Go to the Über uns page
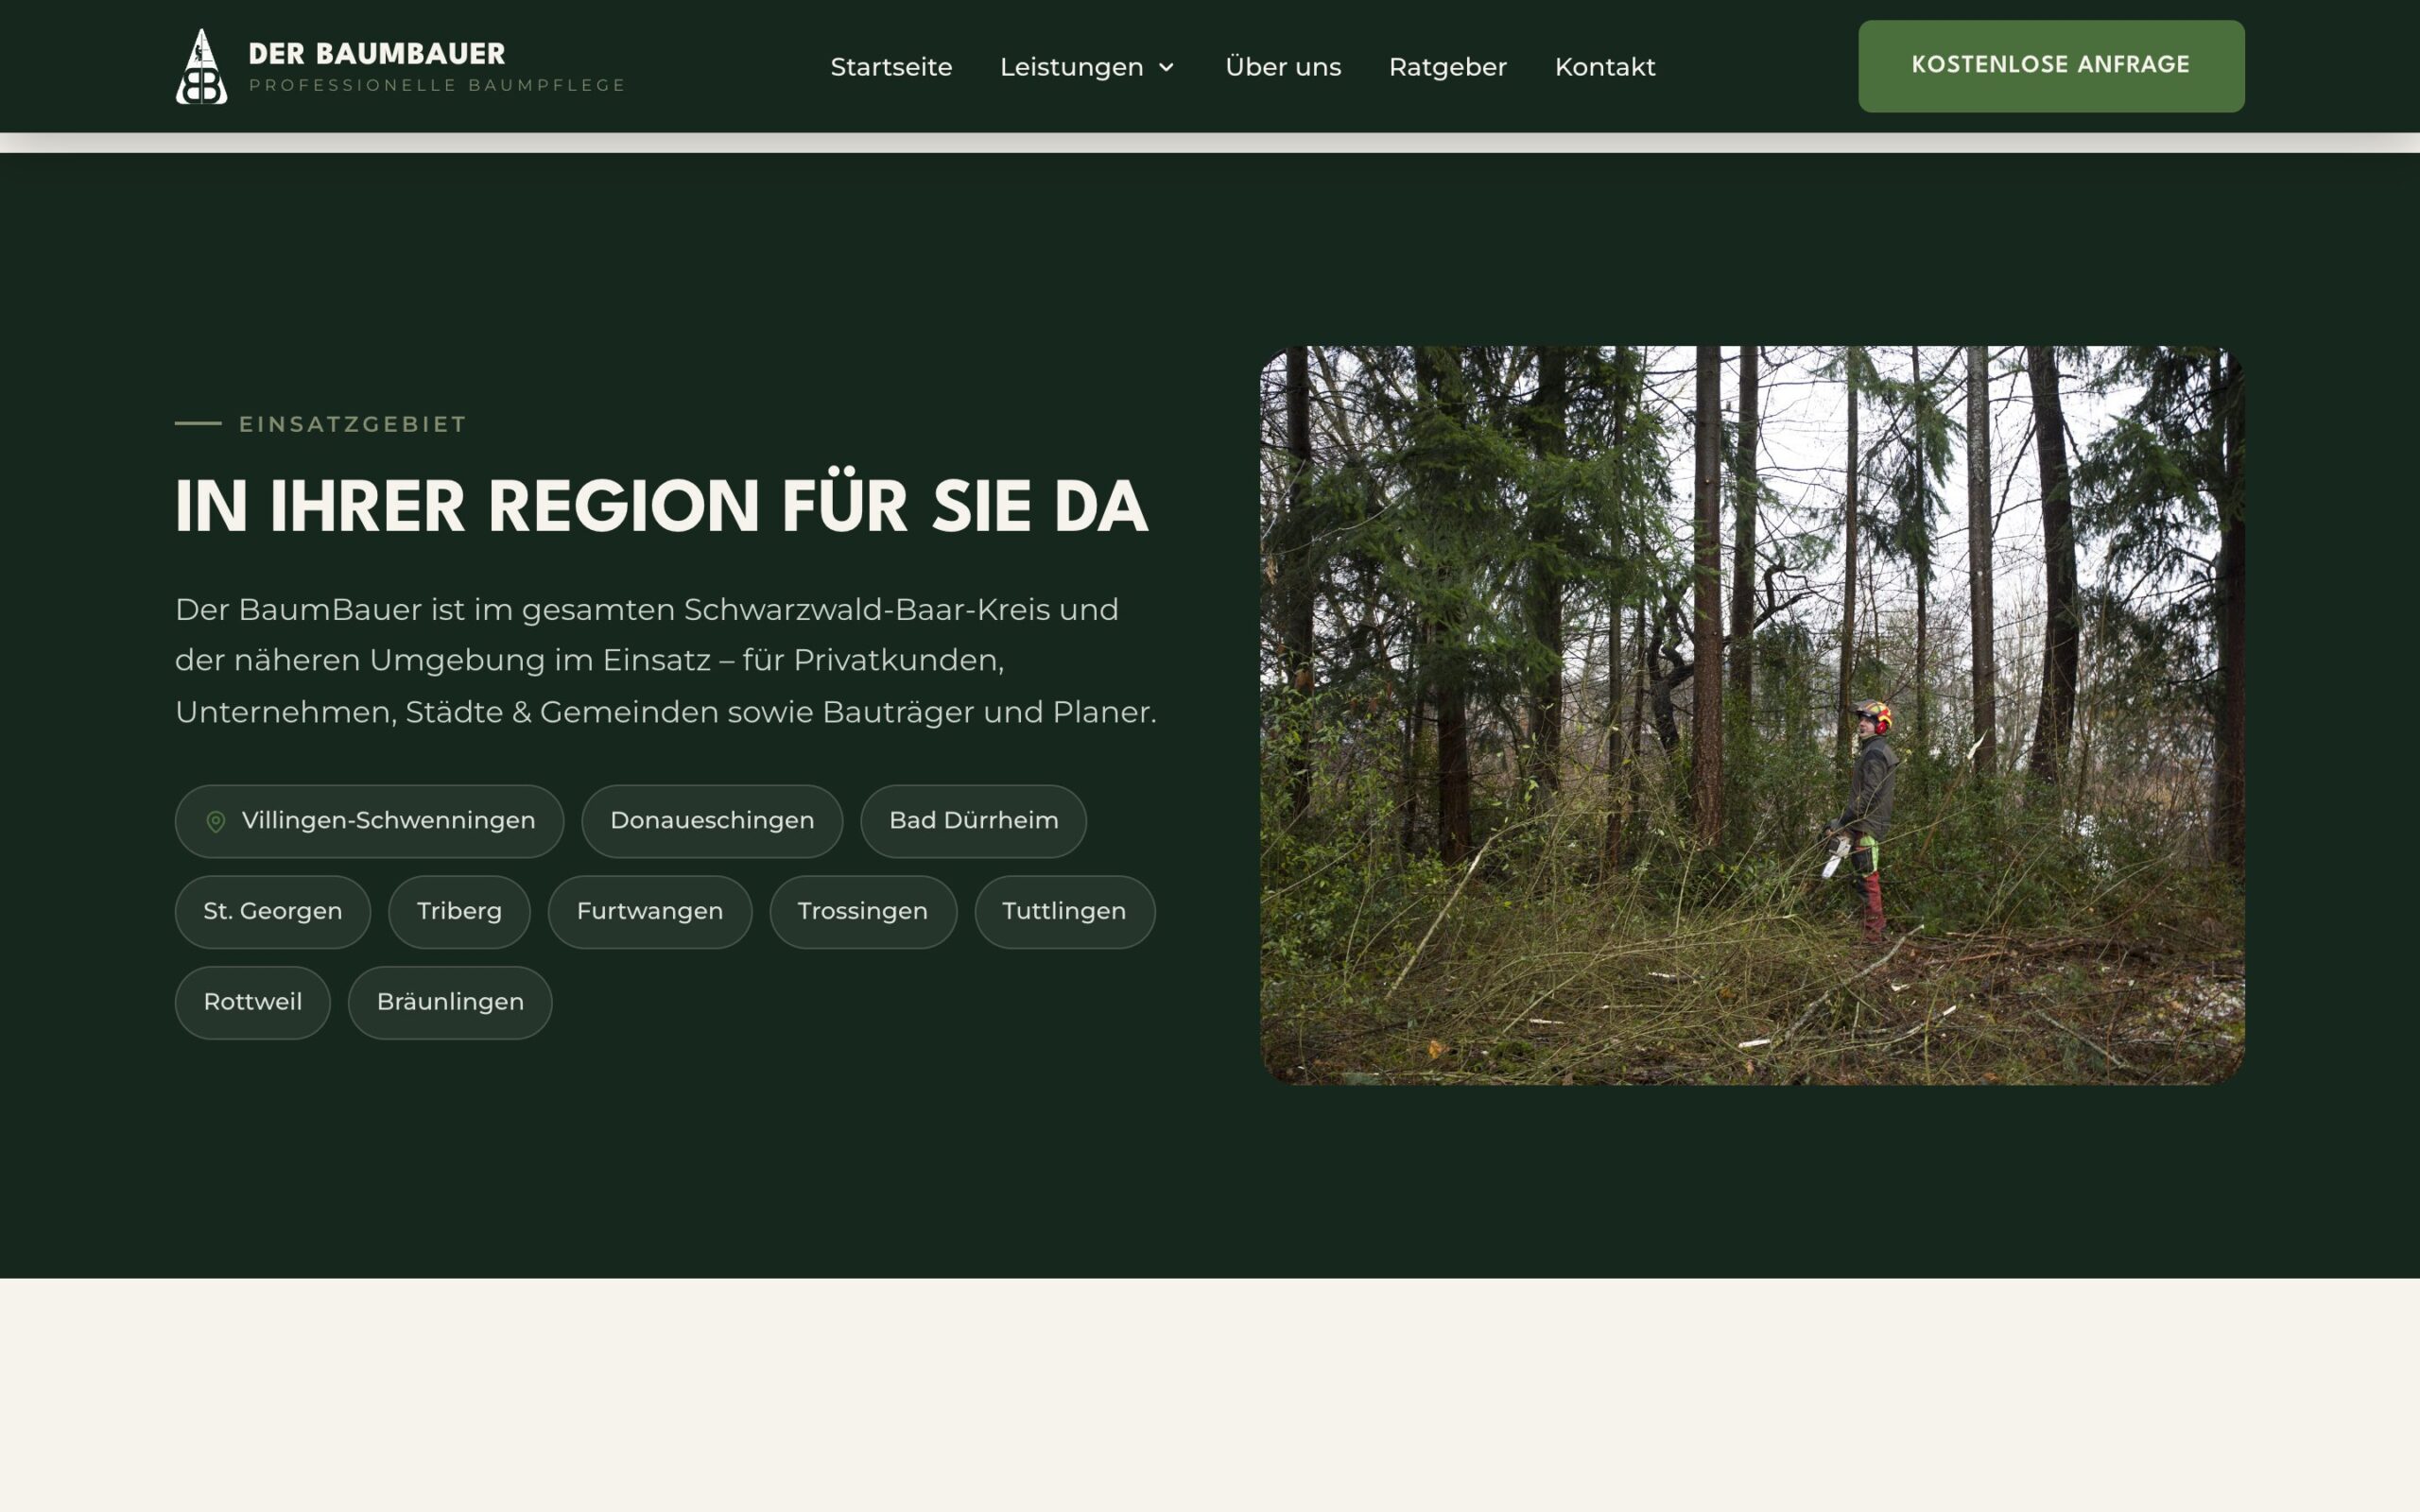The height and width of the screenshot is (1512, 2420). tap(1283, 67)
